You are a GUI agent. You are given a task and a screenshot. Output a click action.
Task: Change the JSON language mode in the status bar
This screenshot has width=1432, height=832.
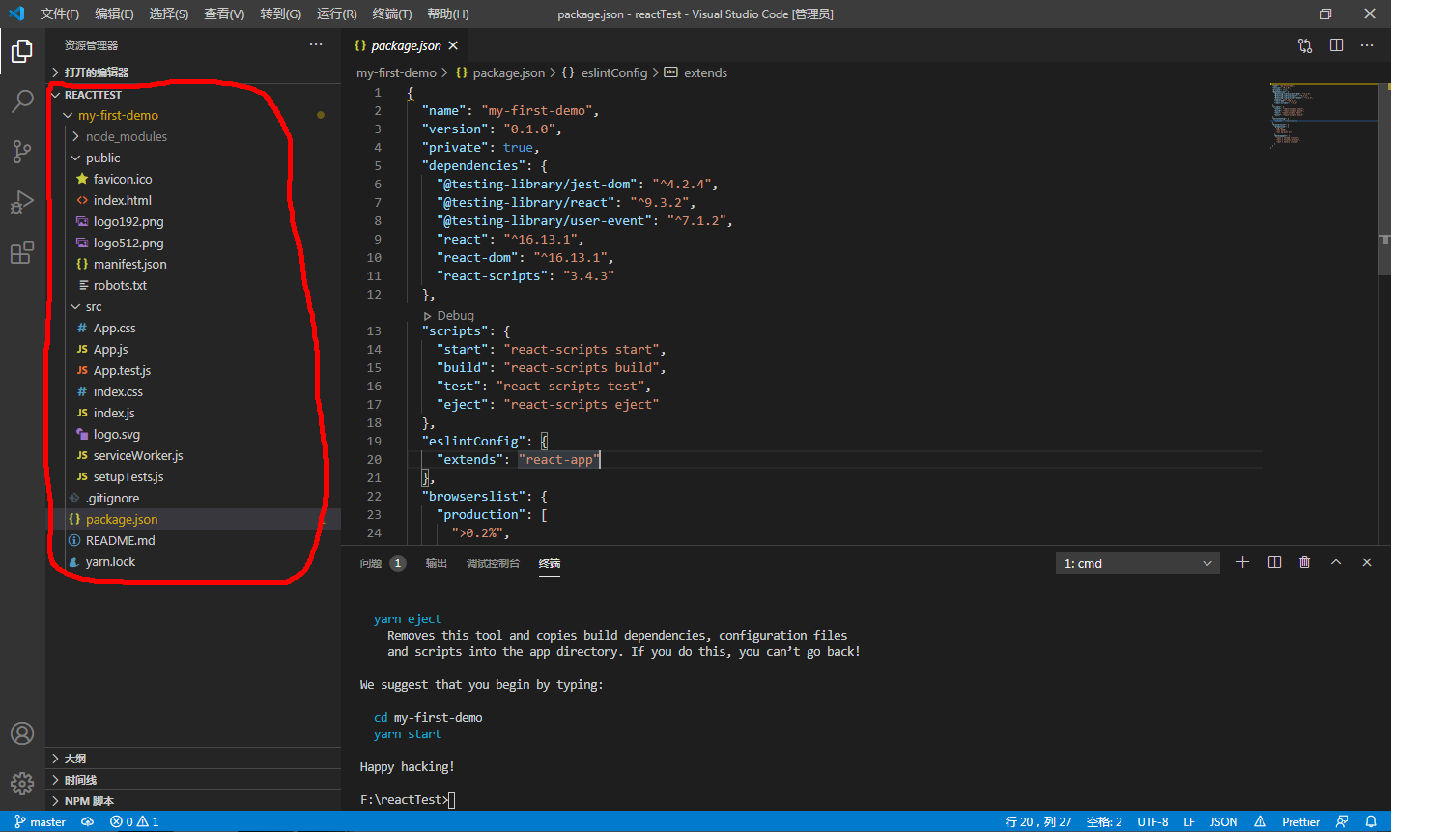[1223, 822]
